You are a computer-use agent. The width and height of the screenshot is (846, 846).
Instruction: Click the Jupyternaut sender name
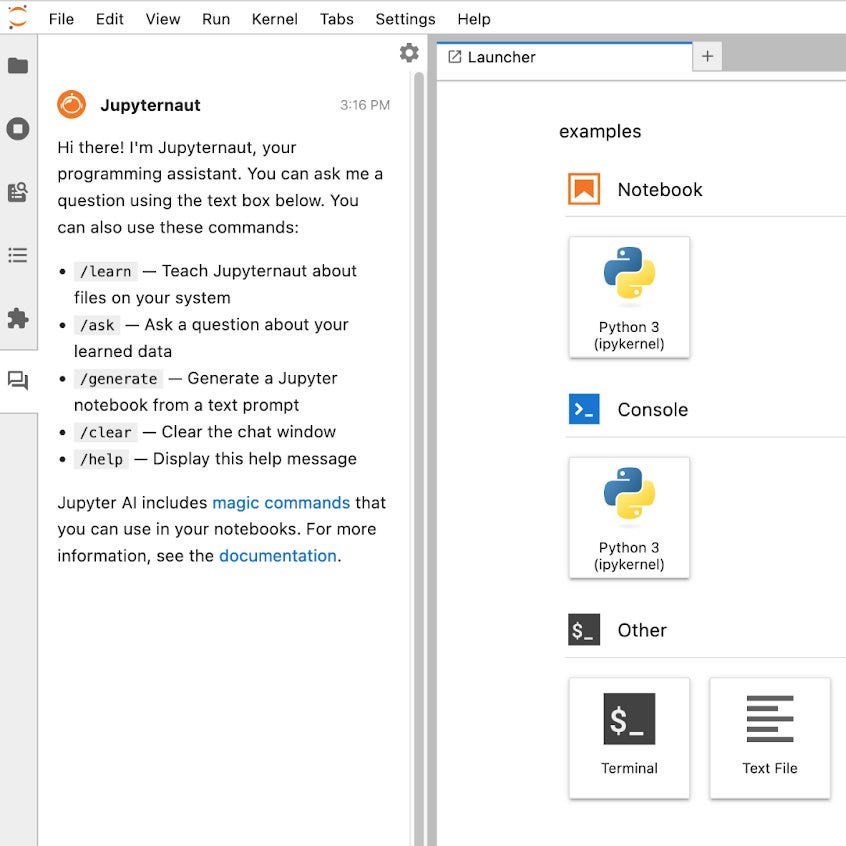coord(150,105)
